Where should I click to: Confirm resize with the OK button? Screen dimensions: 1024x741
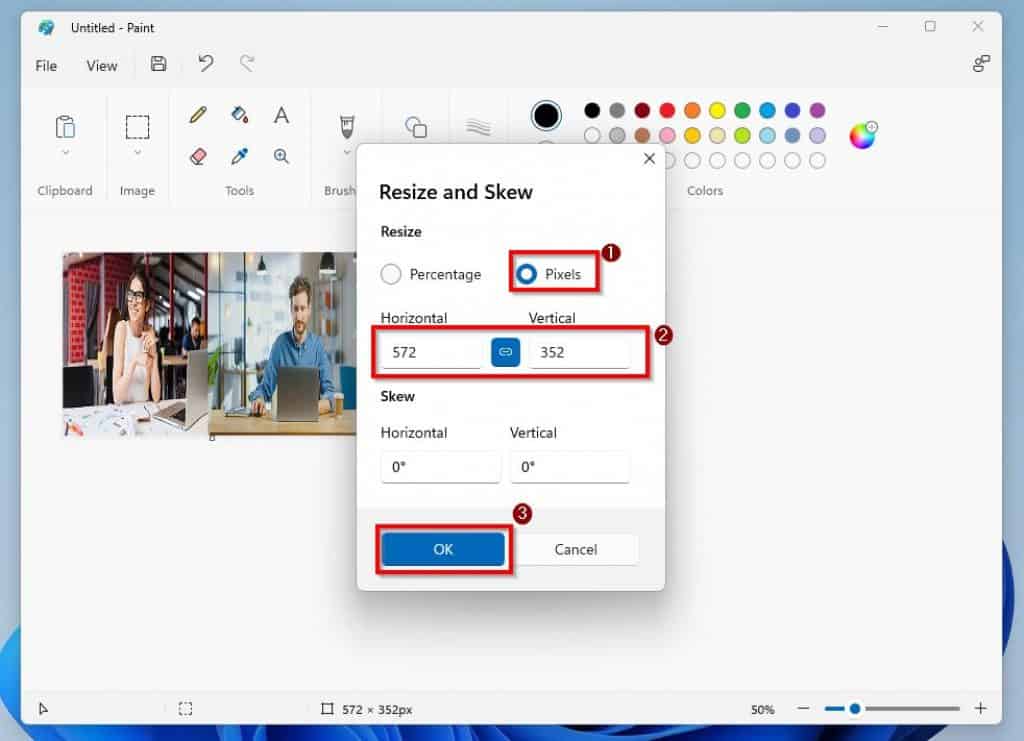pos(443,549)
